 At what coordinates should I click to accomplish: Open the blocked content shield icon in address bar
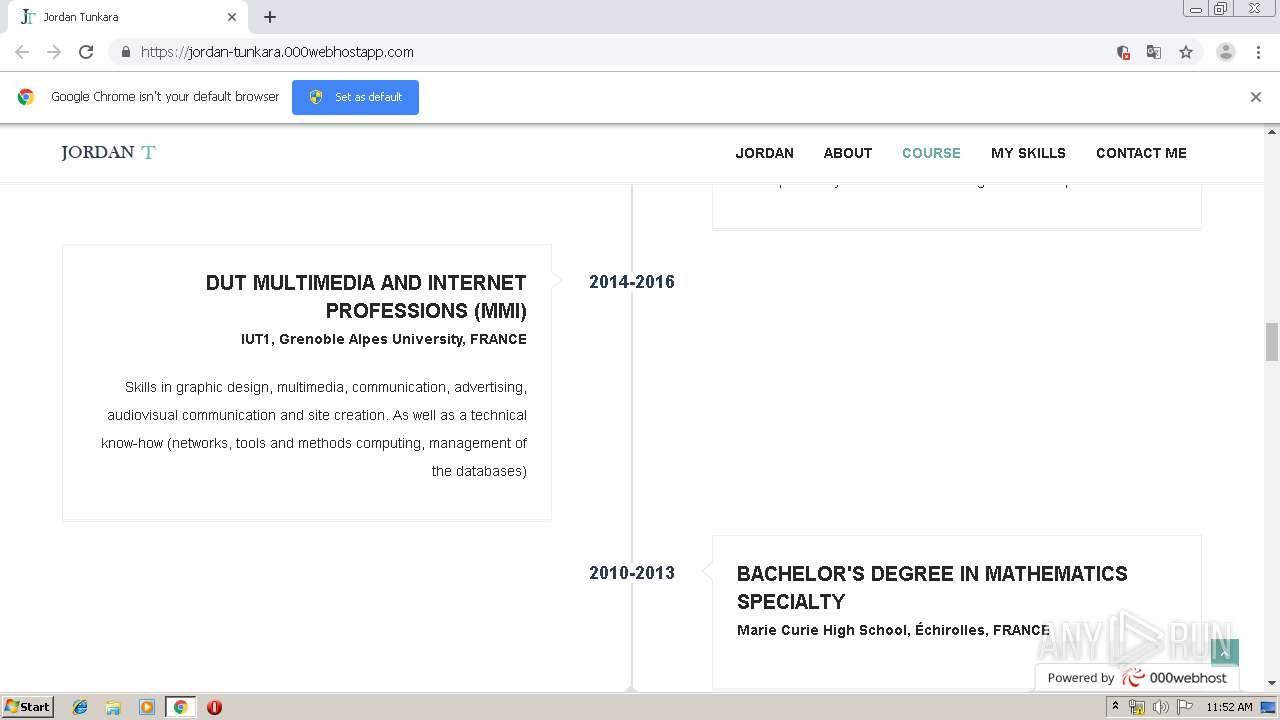[1123, 52]
